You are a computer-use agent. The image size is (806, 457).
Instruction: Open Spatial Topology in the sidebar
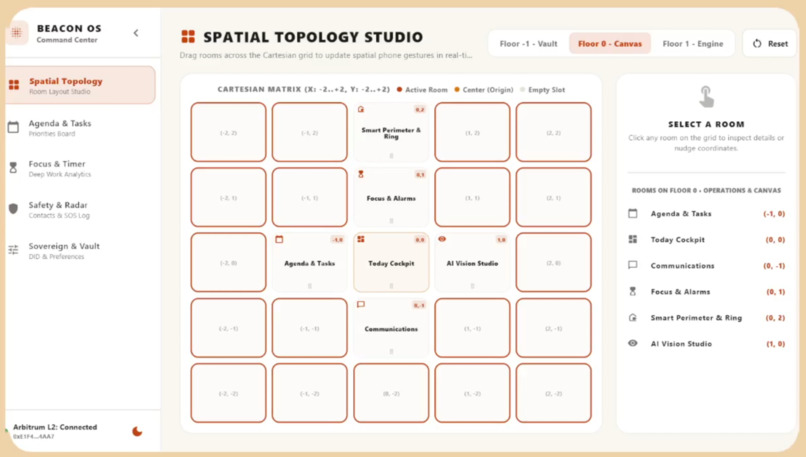81,85
